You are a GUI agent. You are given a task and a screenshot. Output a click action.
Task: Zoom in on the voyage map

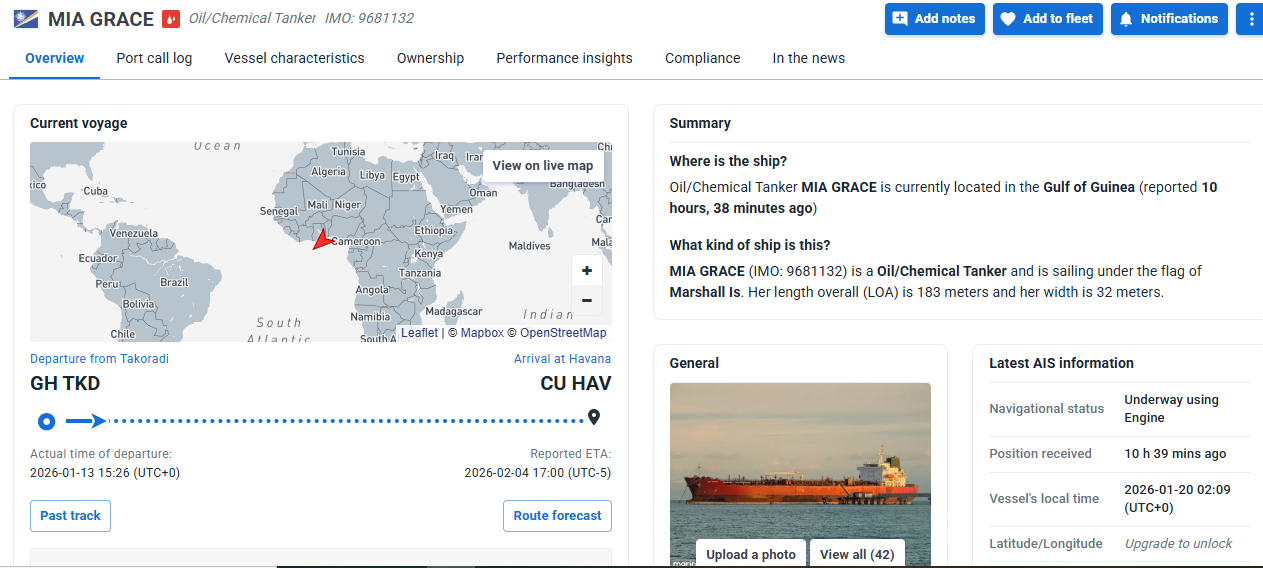(586, 271)
